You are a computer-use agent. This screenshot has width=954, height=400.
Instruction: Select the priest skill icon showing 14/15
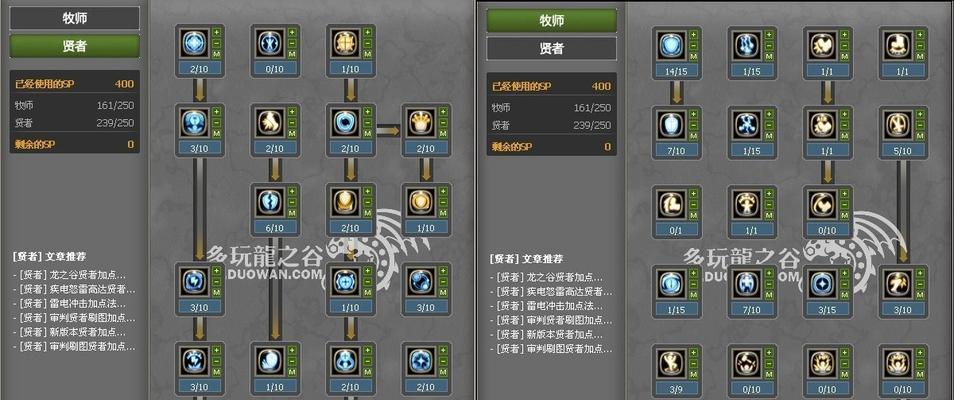[671, 45]
